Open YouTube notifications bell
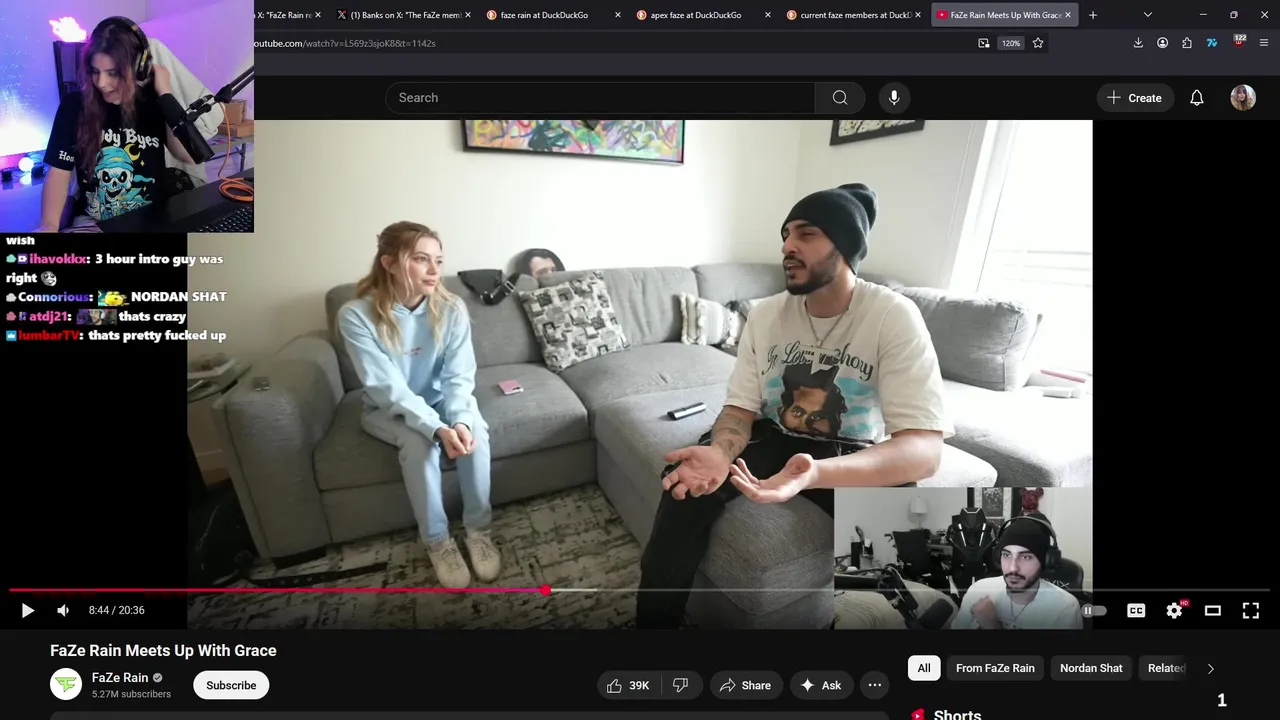The width and height of the screenshot is (1280, 720). (x=1196, y=97)
